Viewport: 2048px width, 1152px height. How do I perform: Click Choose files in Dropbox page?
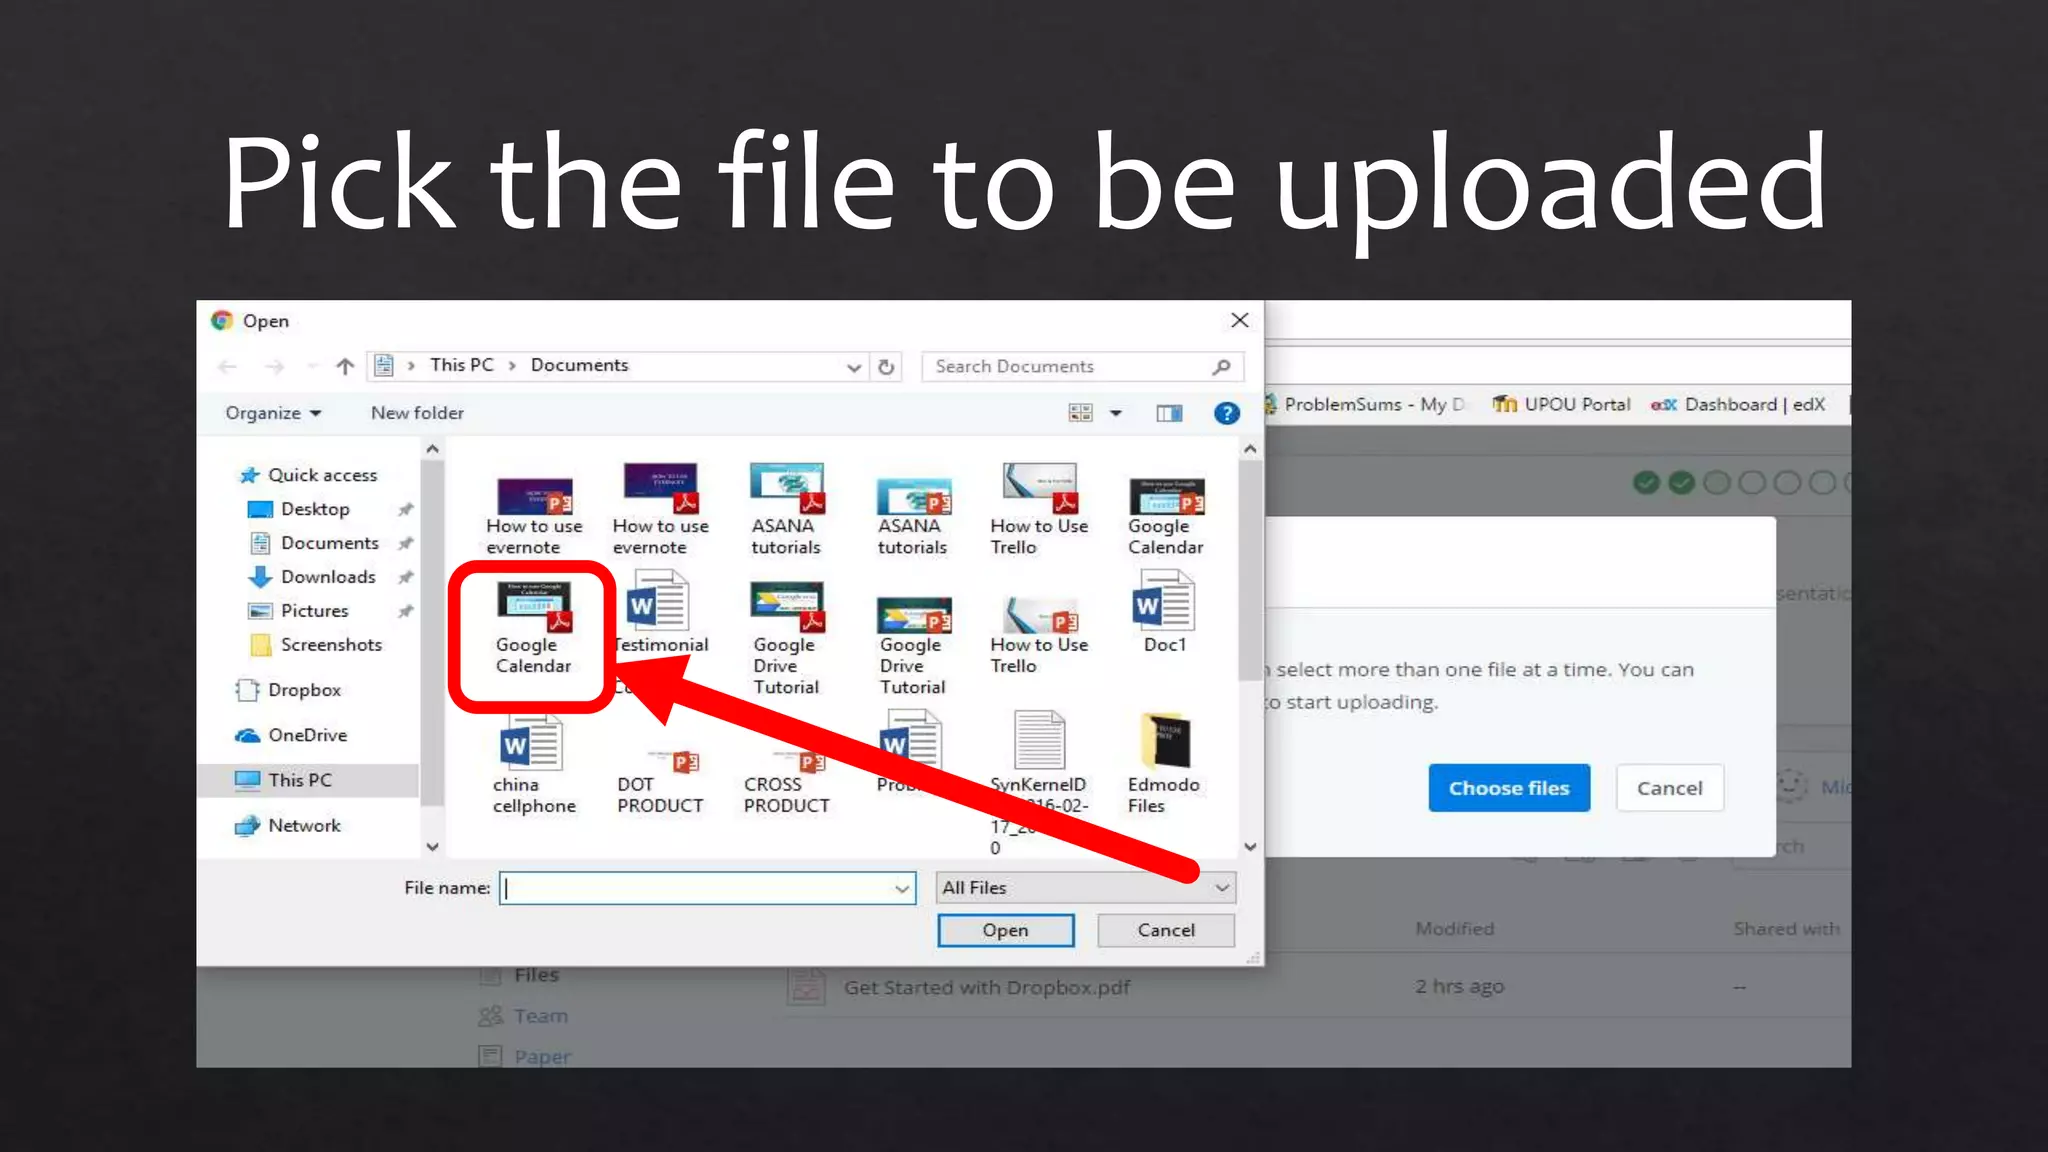pyautogui.click(x=1509, y=788)
